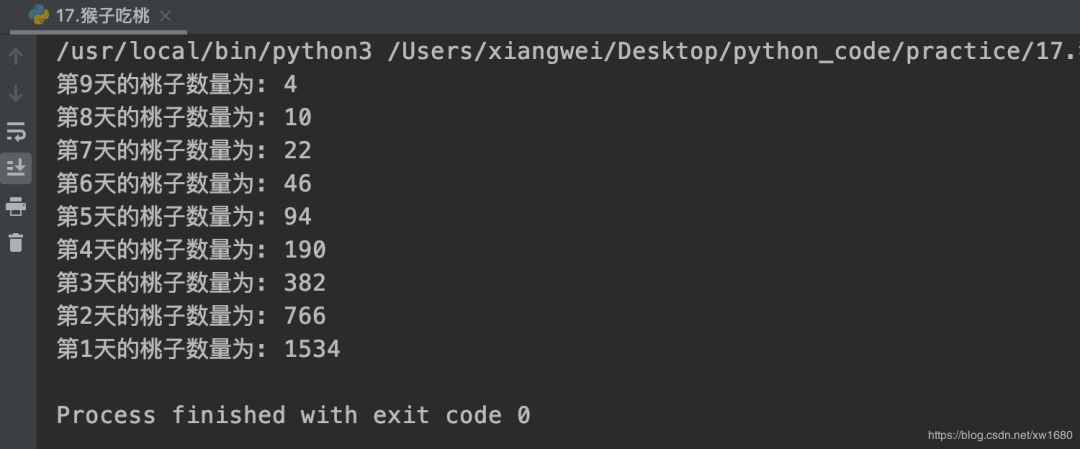Toggle soft-wrap in the console
The width and height of the screenshot is (1080, 449).
coord(16,131)
